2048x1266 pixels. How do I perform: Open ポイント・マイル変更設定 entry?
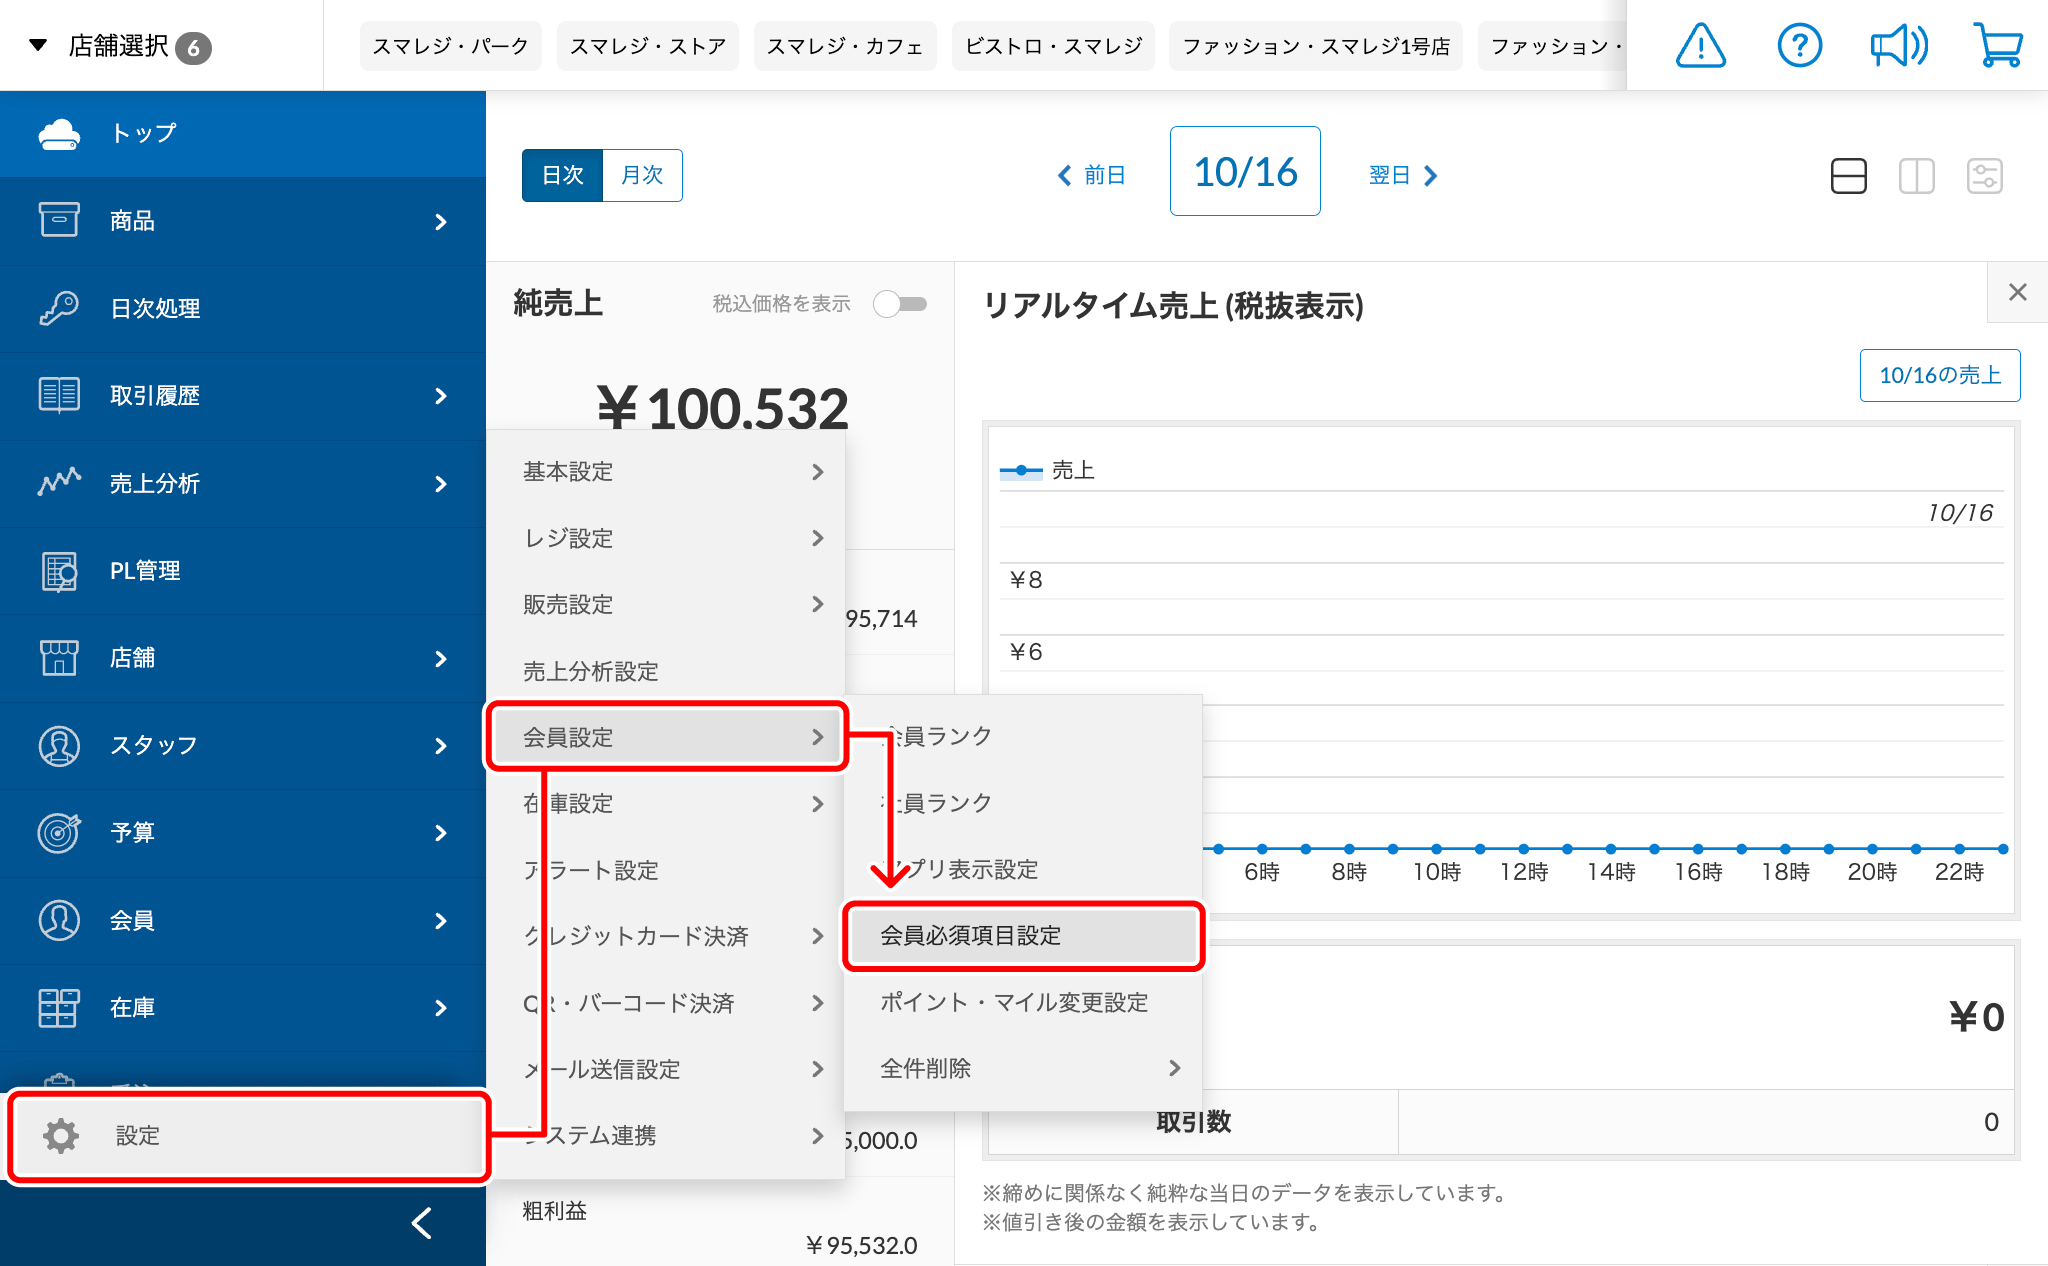pos(1014,1003)
